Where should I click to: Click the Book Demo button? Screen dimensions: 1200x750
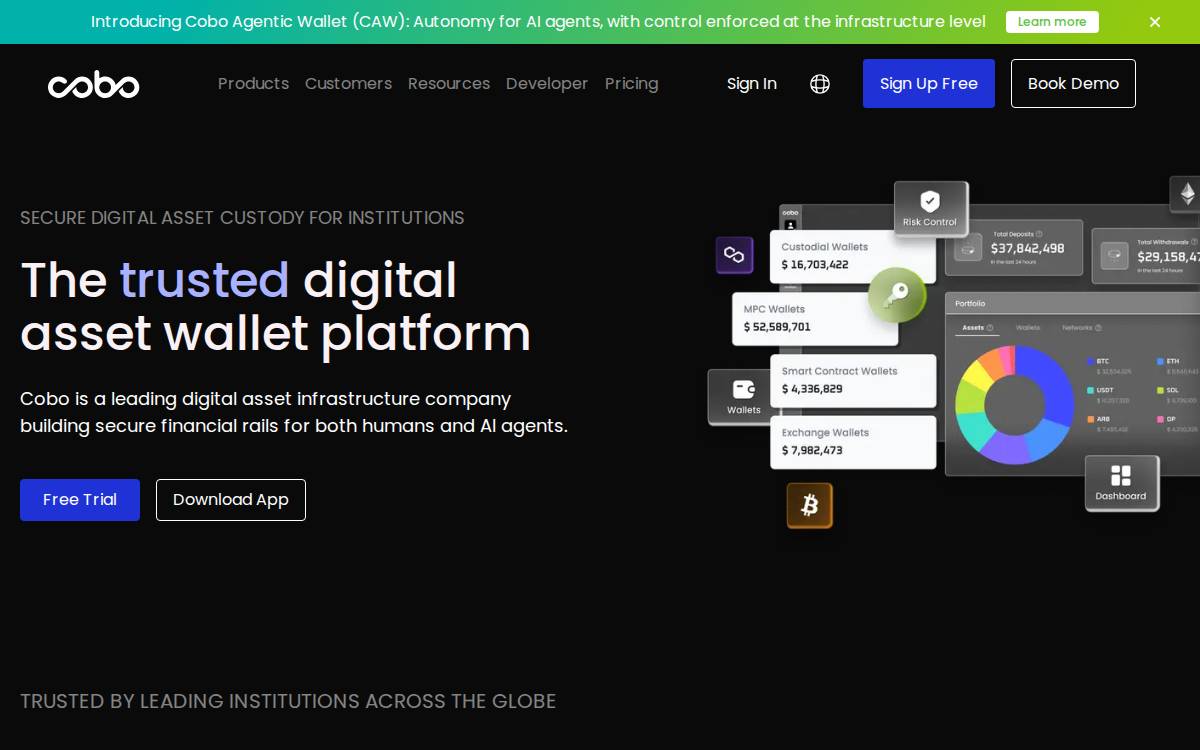(1073, 83)
